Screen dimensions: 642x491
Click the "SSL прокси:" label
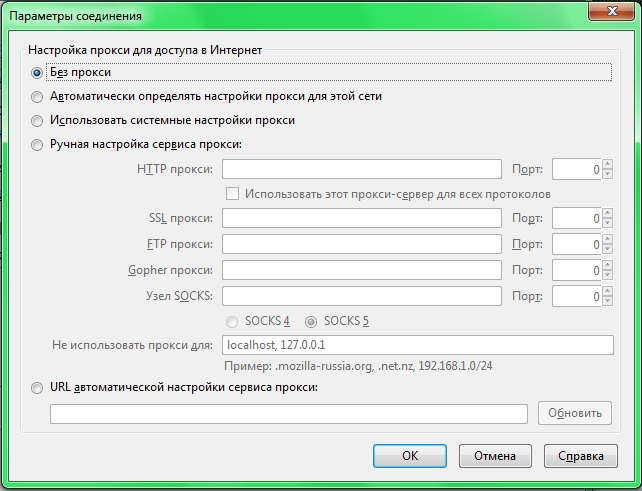(x=181, y=218)
